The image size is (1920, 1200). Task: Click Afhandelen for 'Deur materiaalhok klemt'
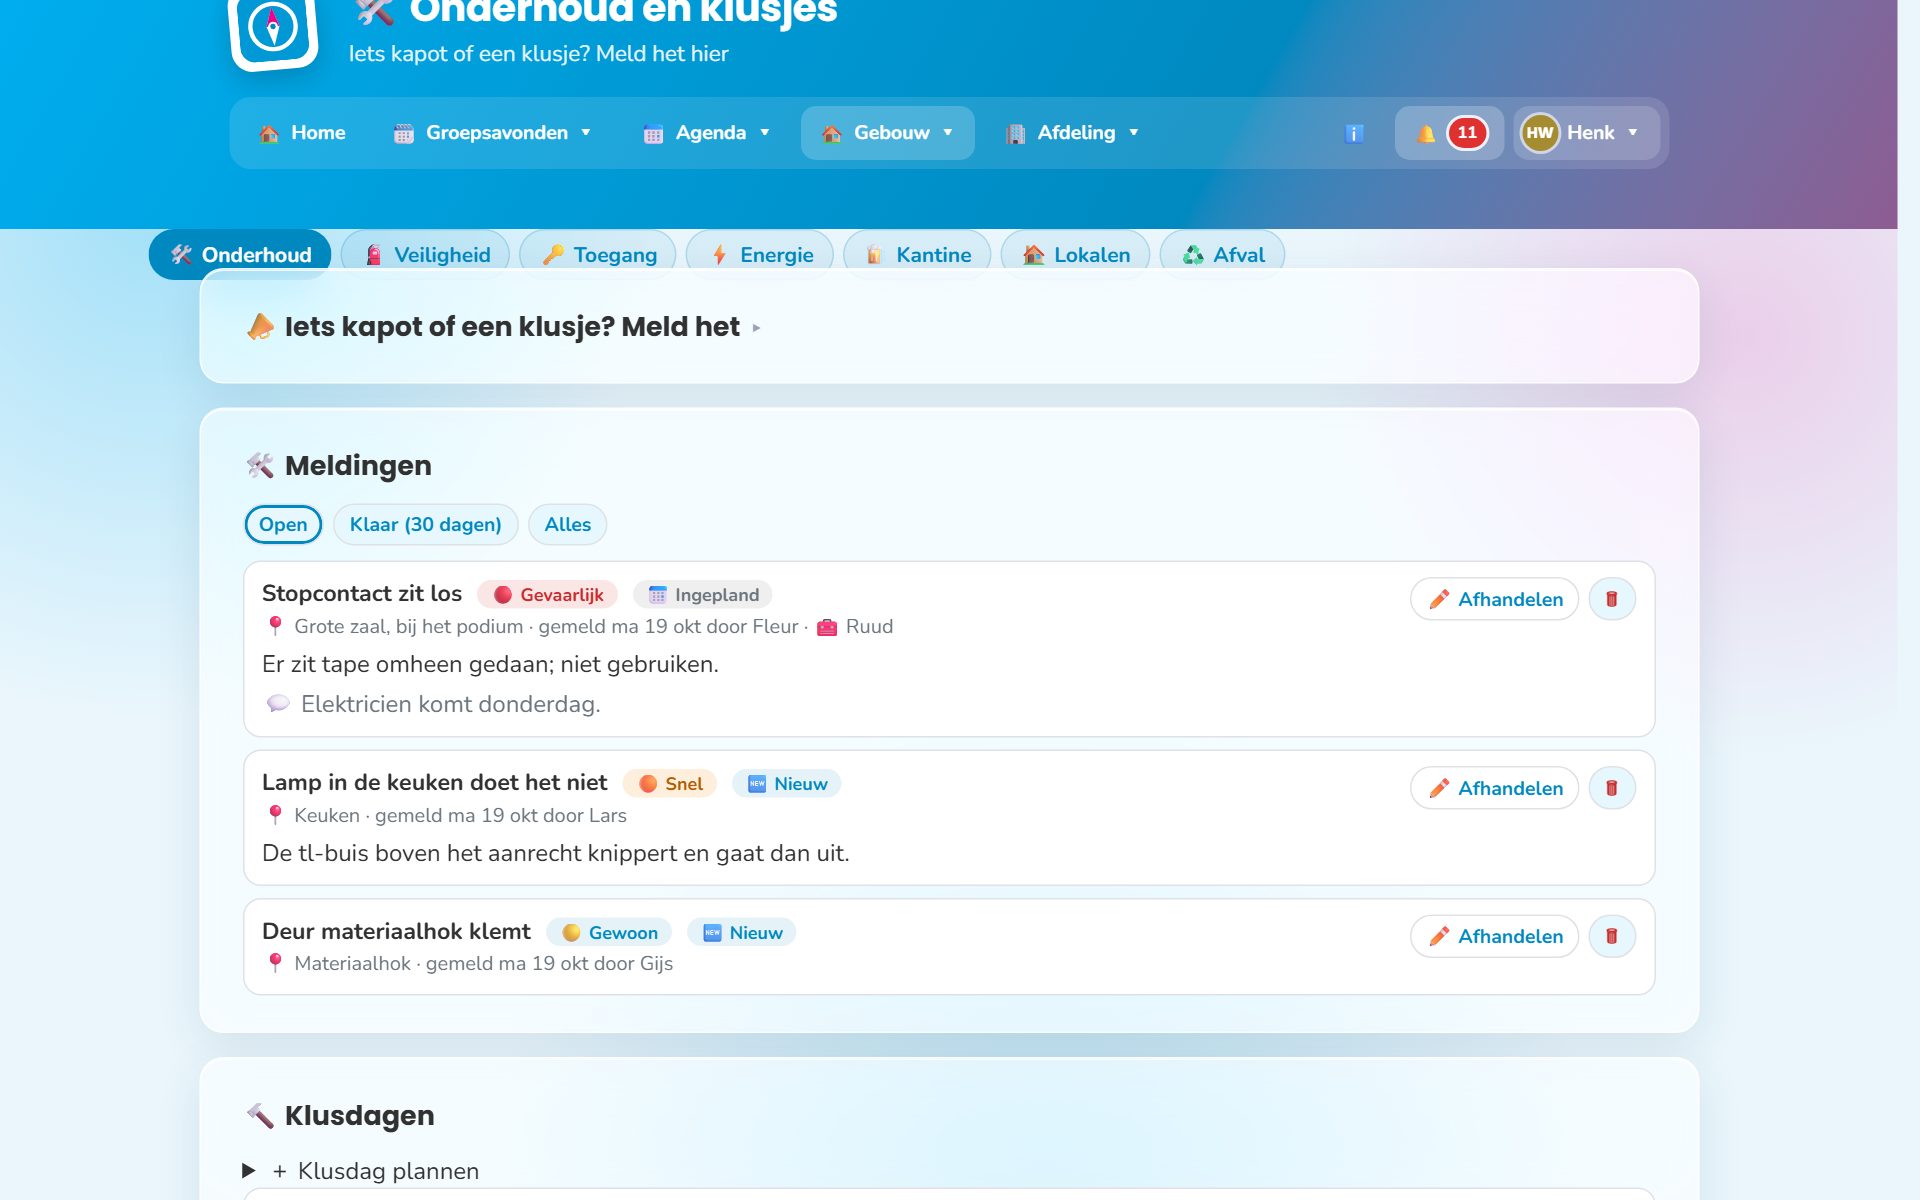point(1494,936)
